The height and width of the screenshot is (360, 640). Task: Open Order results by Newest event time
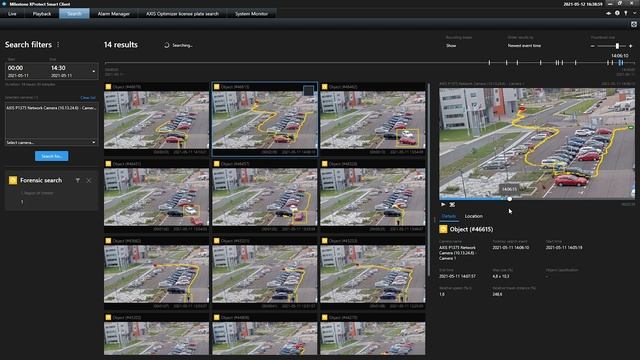pyautogui.click(x=524, y=46)
